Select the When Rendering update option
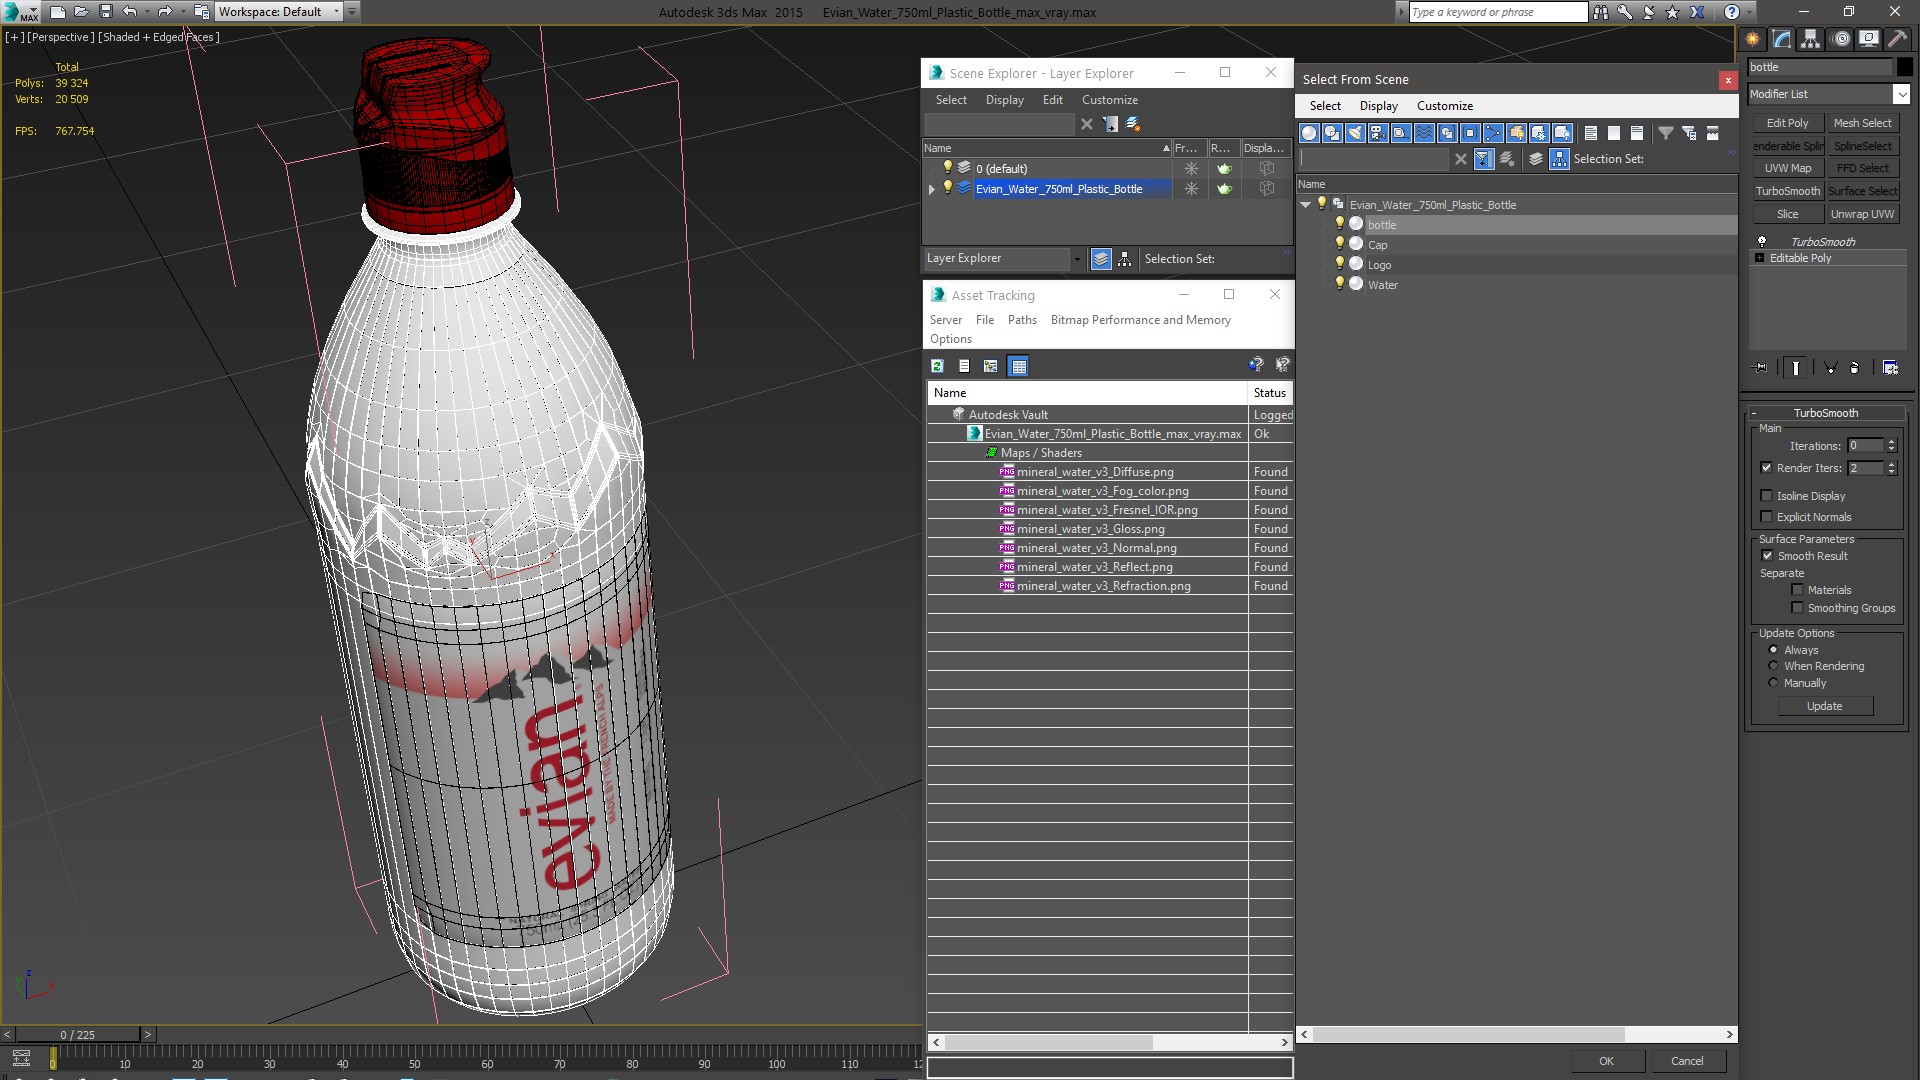The image size is (1920, 1080). pos(1774,666)
